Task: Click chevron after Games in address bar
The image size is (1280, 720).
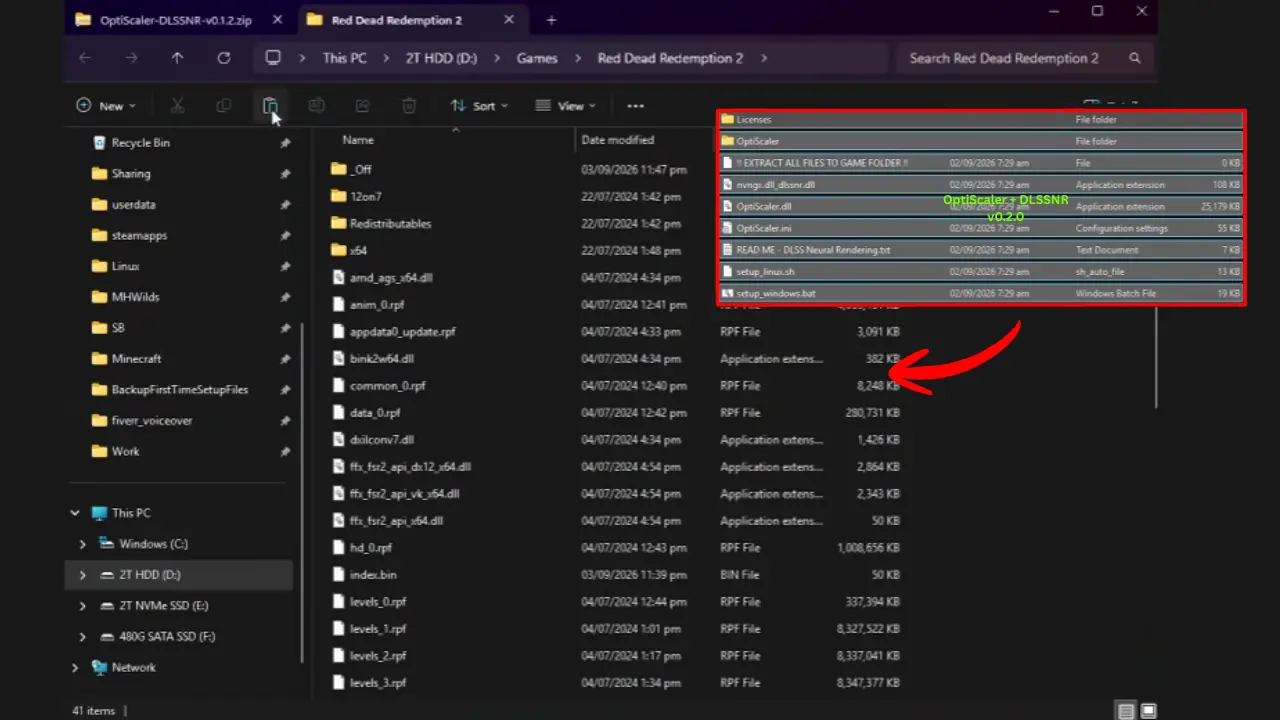Action: 578,58
